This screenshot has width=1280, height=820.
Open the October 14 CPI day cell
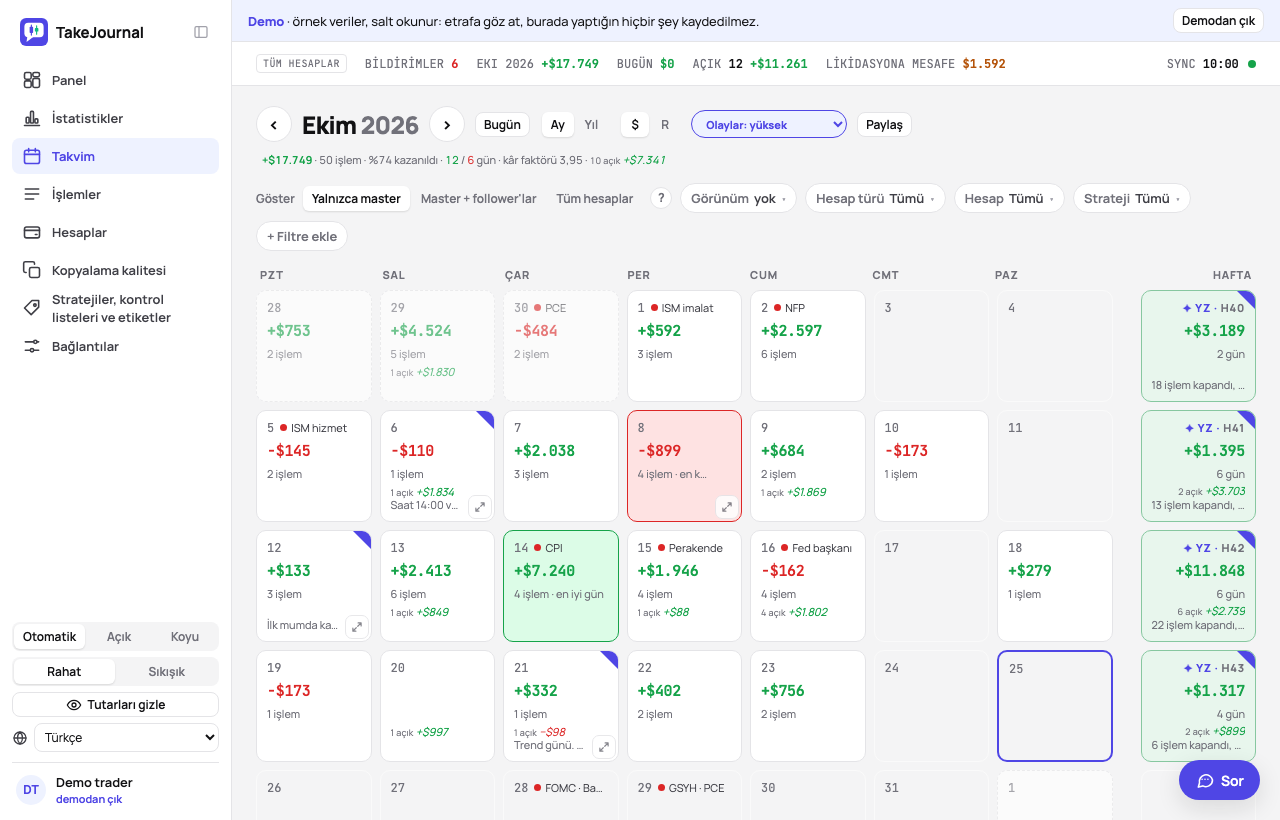coord(561,586)
